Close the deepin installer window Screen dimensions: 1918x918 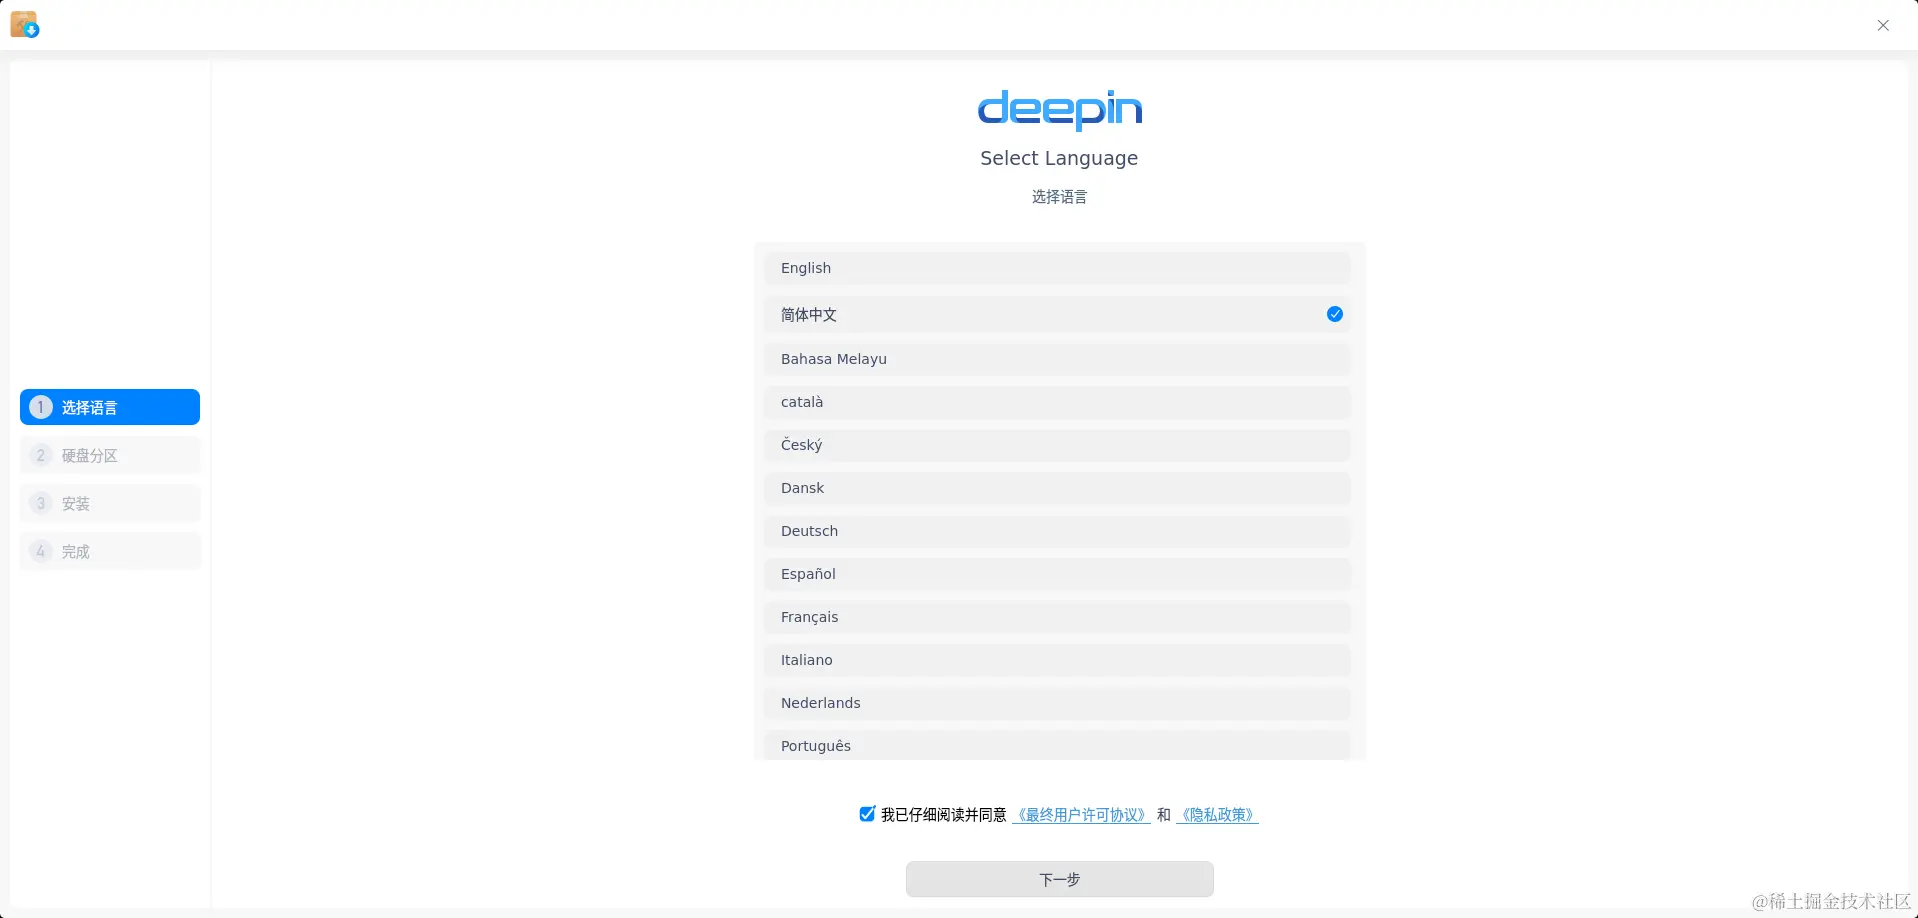[1883, 26]
